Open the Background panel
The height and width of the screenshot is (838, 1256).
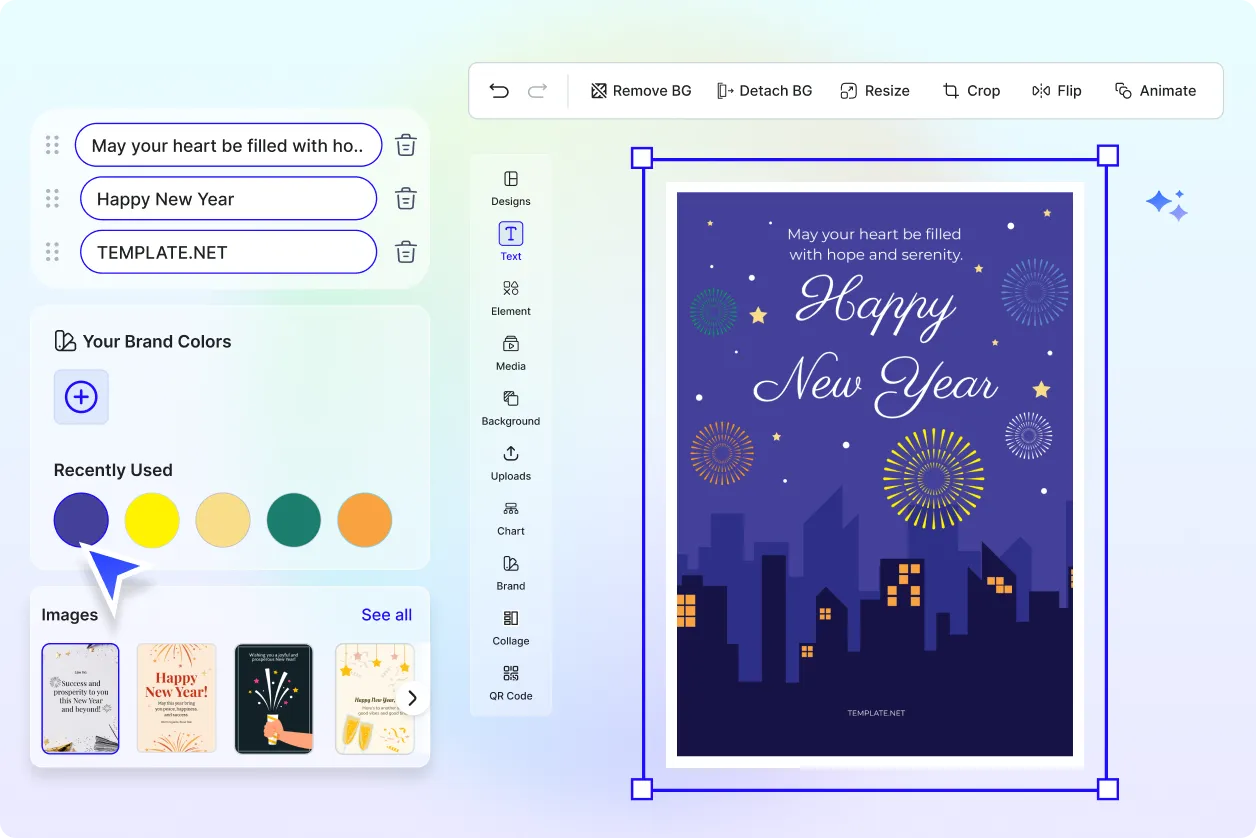coord(510,407)
